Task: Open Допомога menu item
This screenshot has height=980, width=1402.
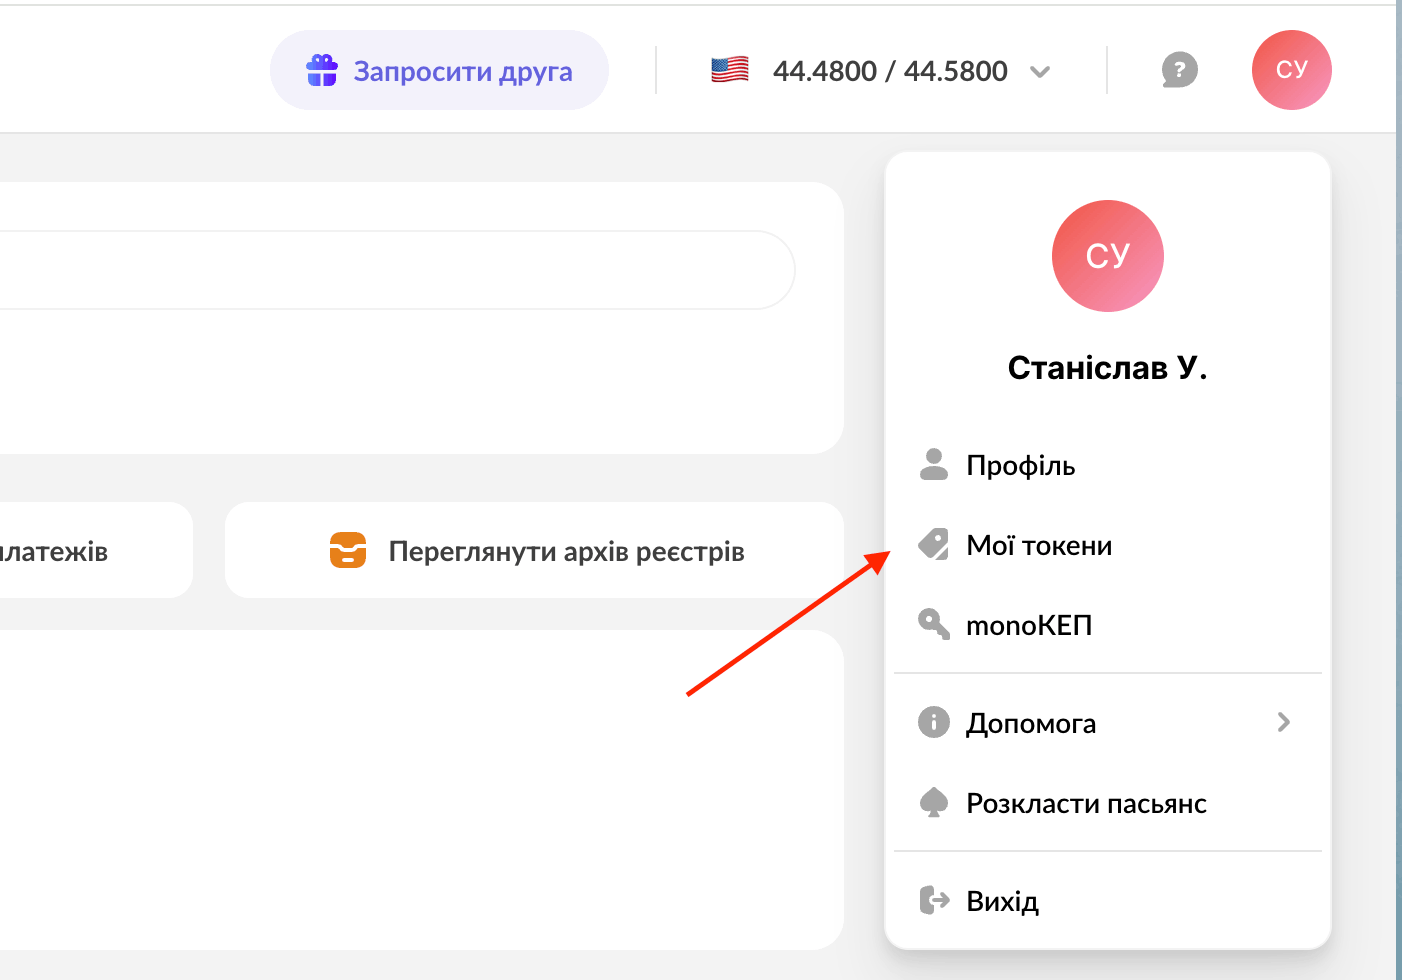Action: pos(1108,723)
